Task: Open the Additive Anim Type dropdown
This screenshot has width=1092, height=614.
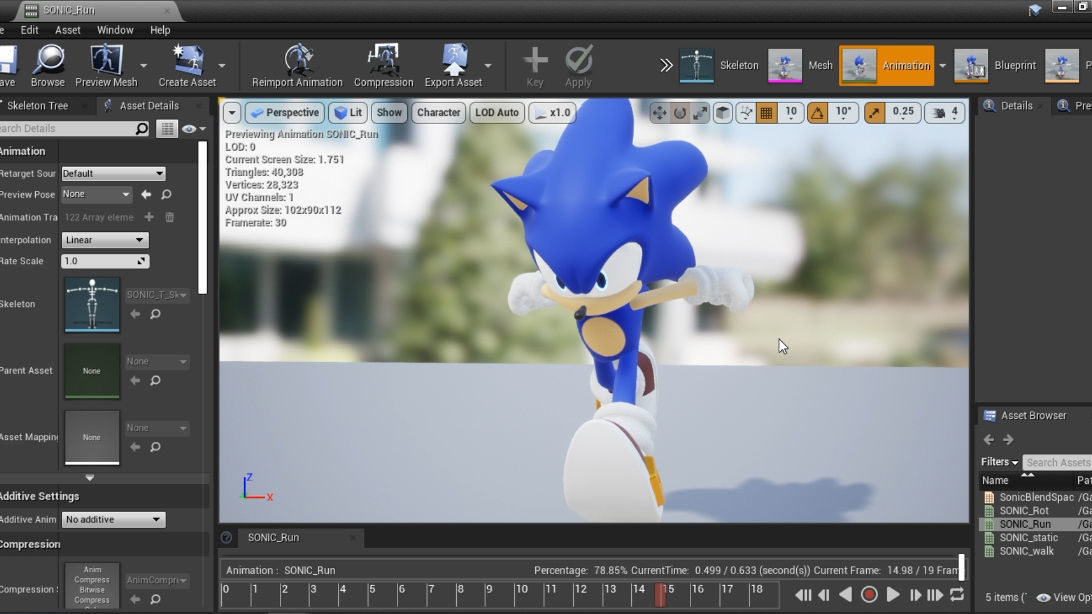Action: [114, 519]
